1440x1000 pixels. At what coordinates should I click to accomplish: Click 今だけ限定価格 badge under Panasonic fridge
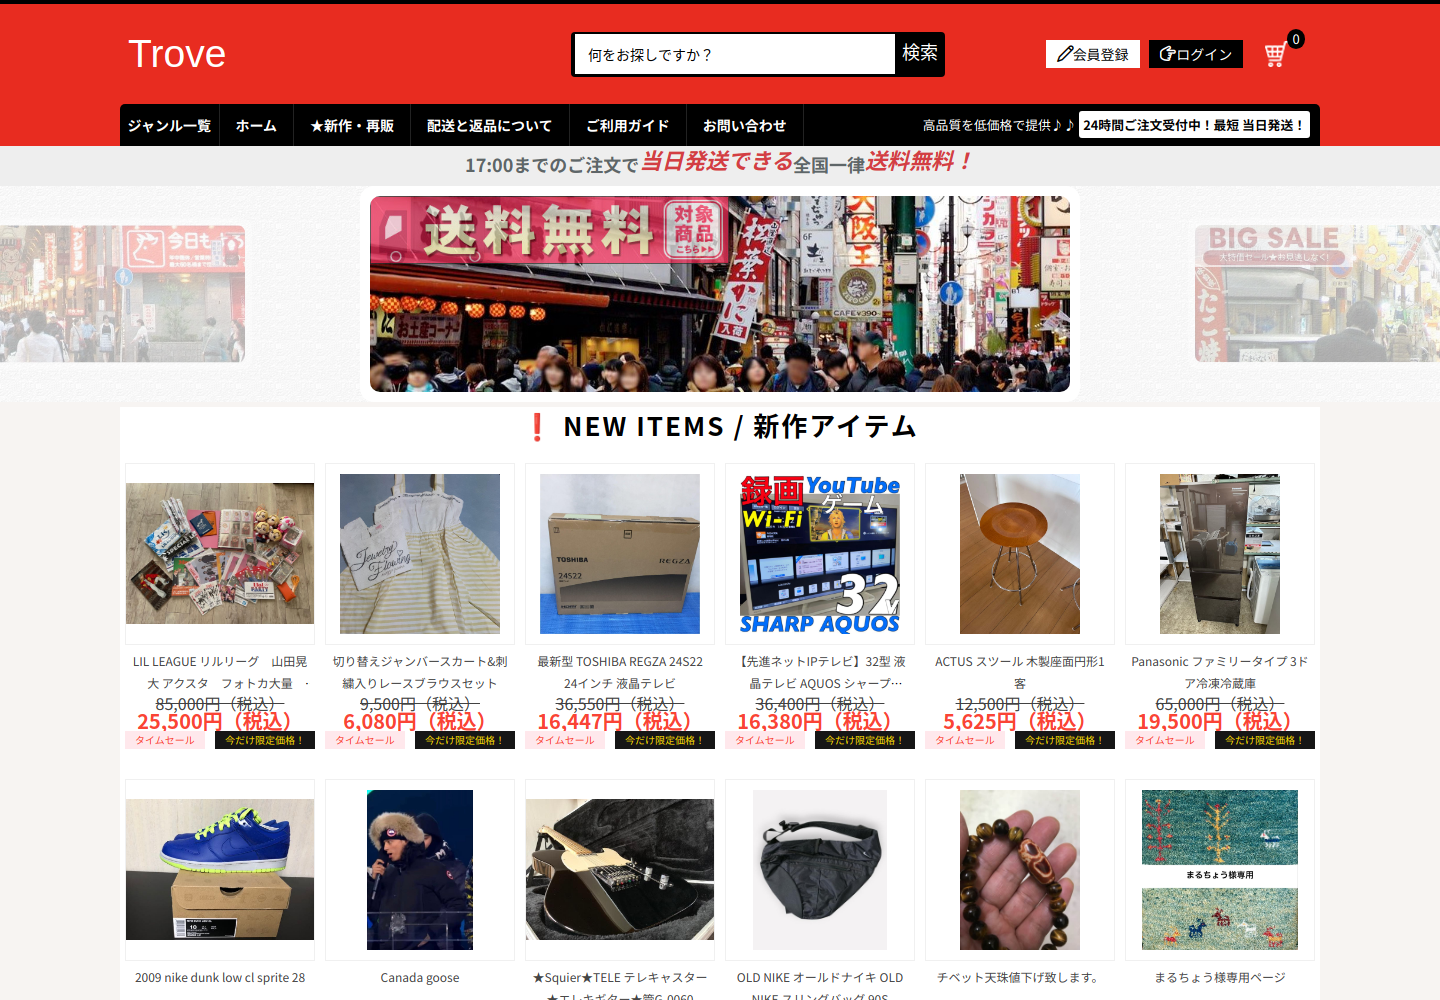1265,740
